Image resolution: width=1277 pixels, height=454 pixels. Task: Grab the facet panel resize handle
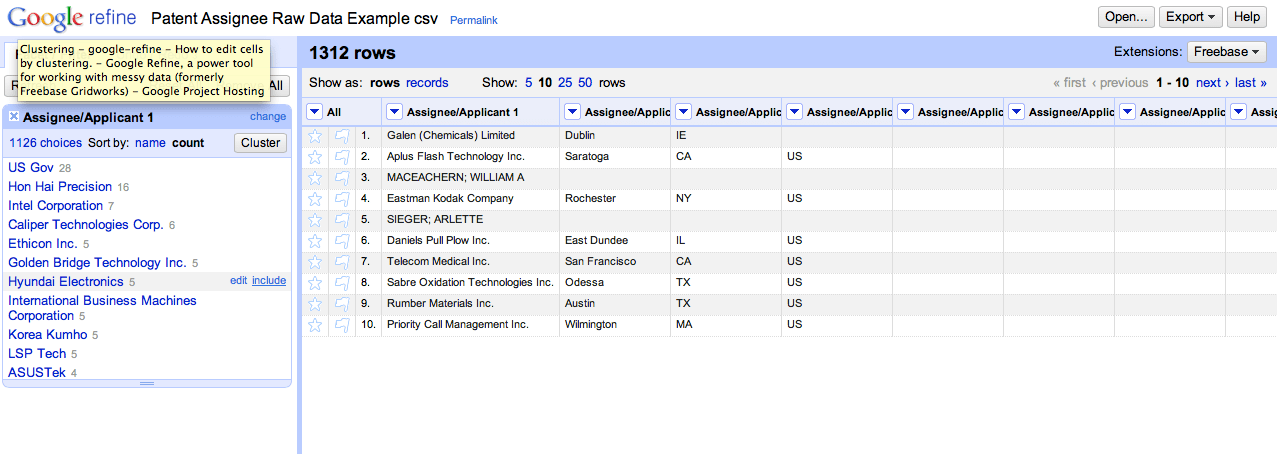(x=147, y=384)
